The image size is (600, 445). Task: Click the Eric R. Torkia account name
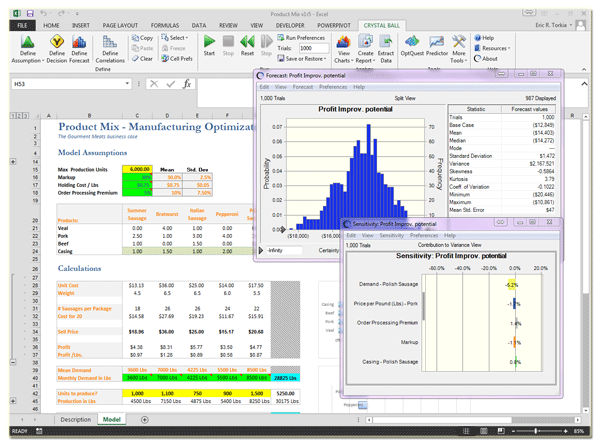coord(551,25)
